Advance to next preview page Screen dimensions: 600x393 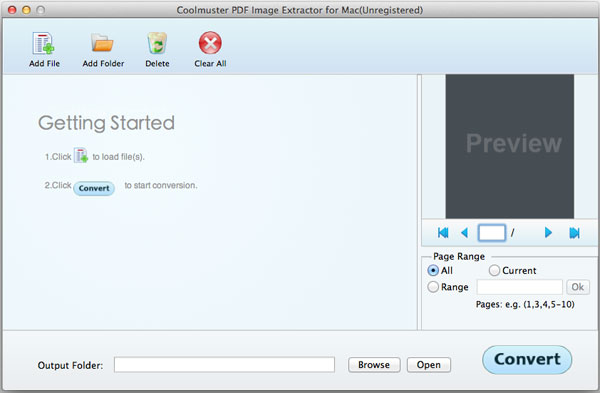pos(548,233)
